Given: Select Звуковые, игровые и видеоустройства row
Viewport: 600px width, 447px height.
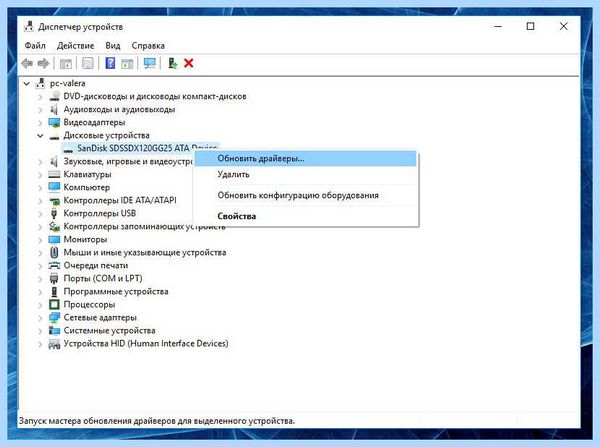Looking at the screenshot, I should click(x=128, y=162).
